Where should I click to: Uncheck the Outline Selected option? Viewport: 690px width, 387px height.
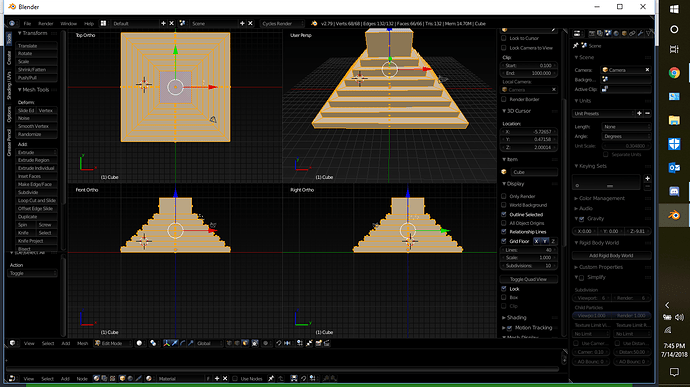click(504, 214)
